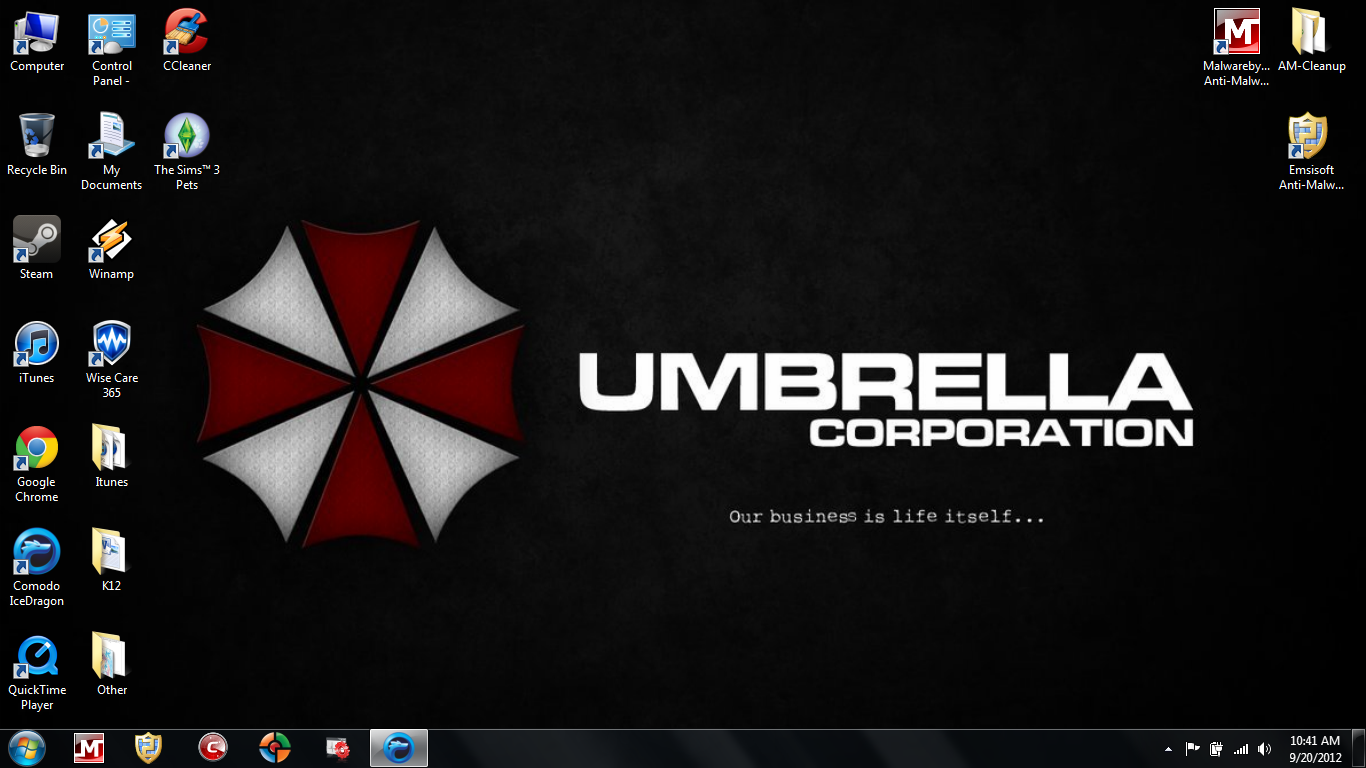Switch to Comodo IceDragon taskbar button
This screenshot has height=768, width=1366.
[x=399, y=748]
